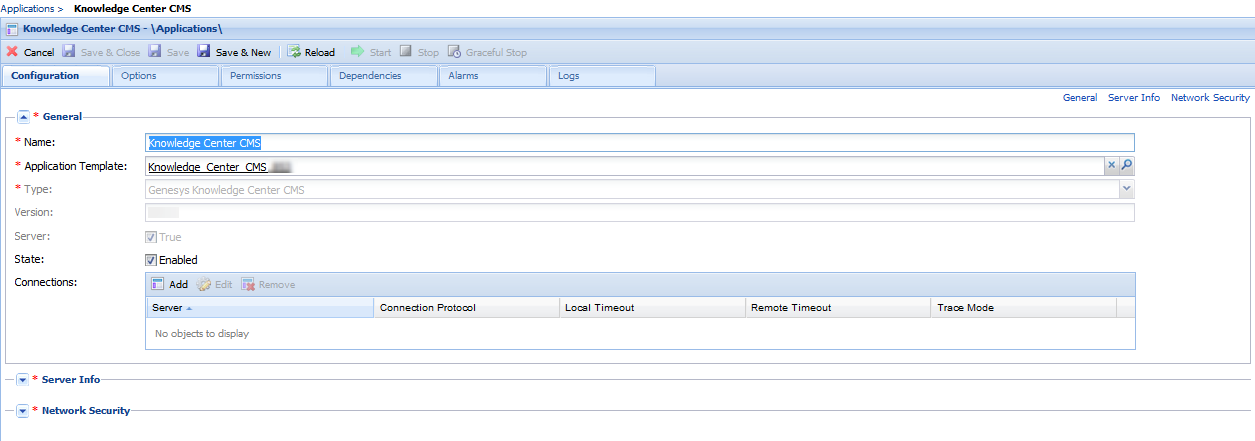Click the Server True checkbox
This screenshot has height=441, width=1255.
click(152, 237)
